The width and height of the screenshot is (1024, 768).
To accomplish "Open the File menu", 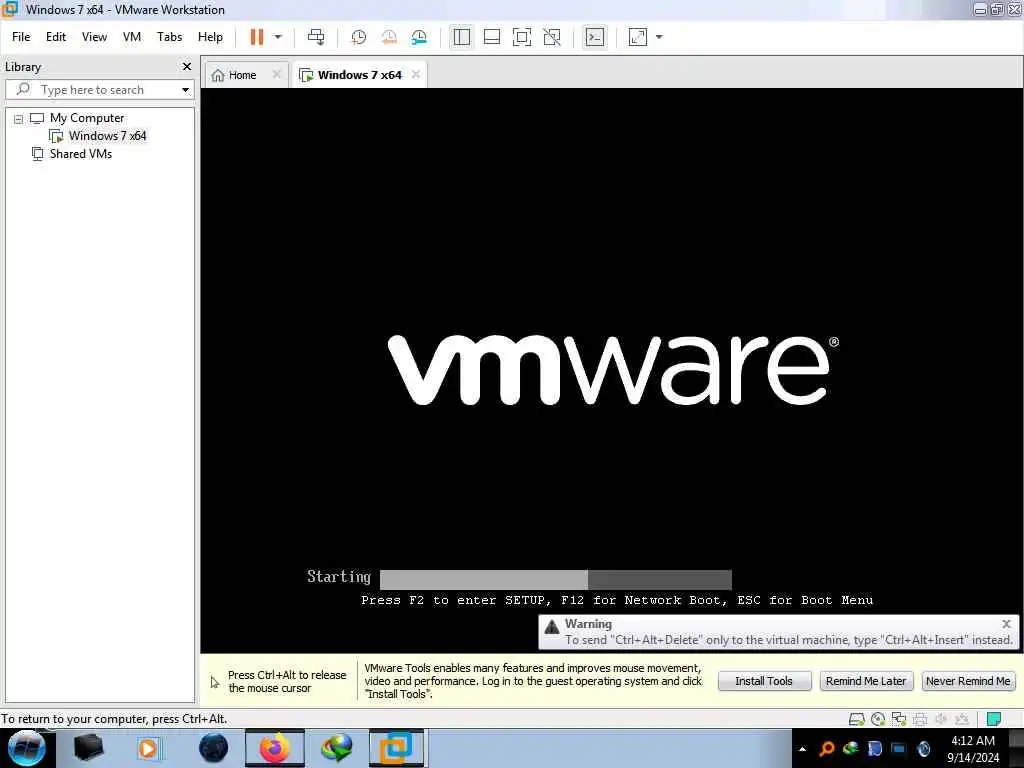I will tap(21, 37).
